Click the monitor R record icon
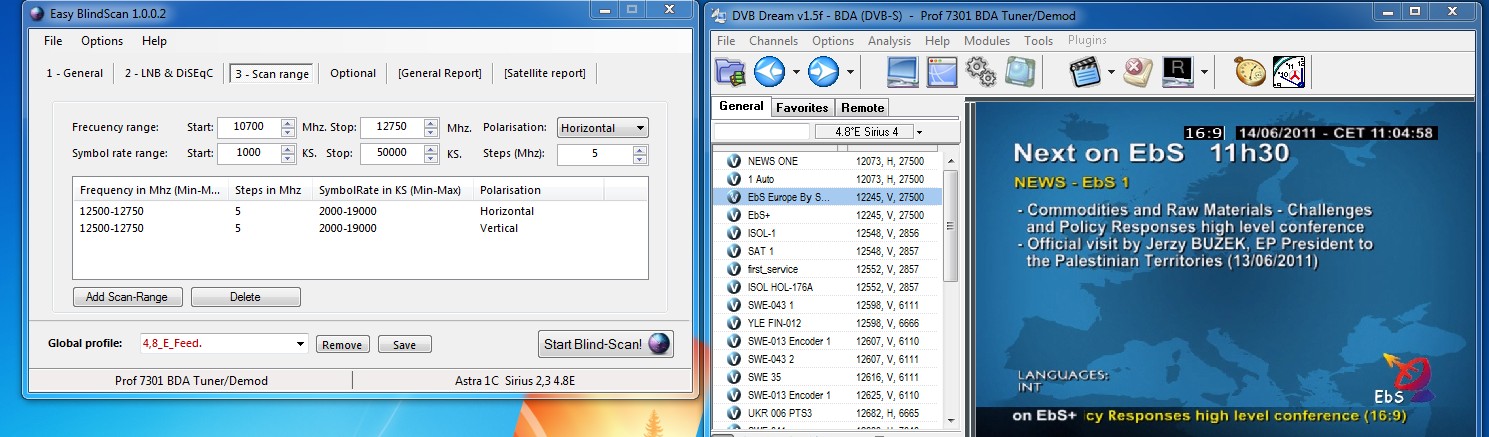The height and width of the screenshot is (437, 1489). (1178, 72)
